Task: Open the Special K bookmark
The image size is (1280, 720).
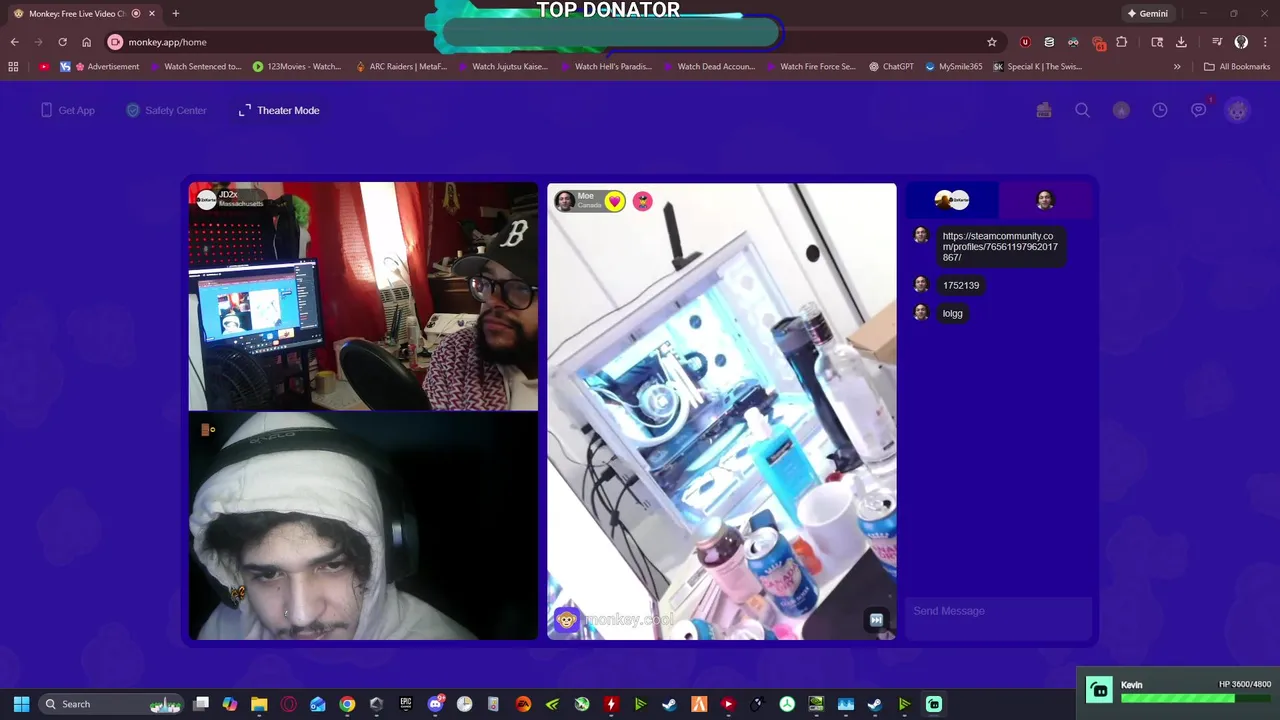Action: 1038,67
